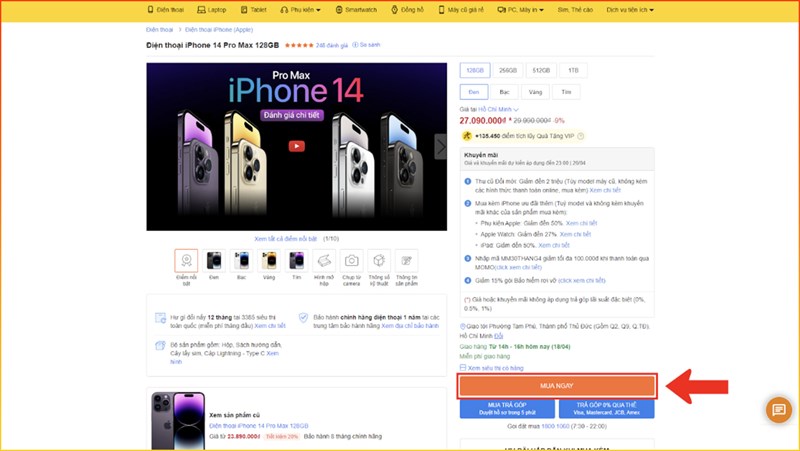Click the MUA NGAY button
The width and height of the screenshot is (800, 451).
pos(557,386)
